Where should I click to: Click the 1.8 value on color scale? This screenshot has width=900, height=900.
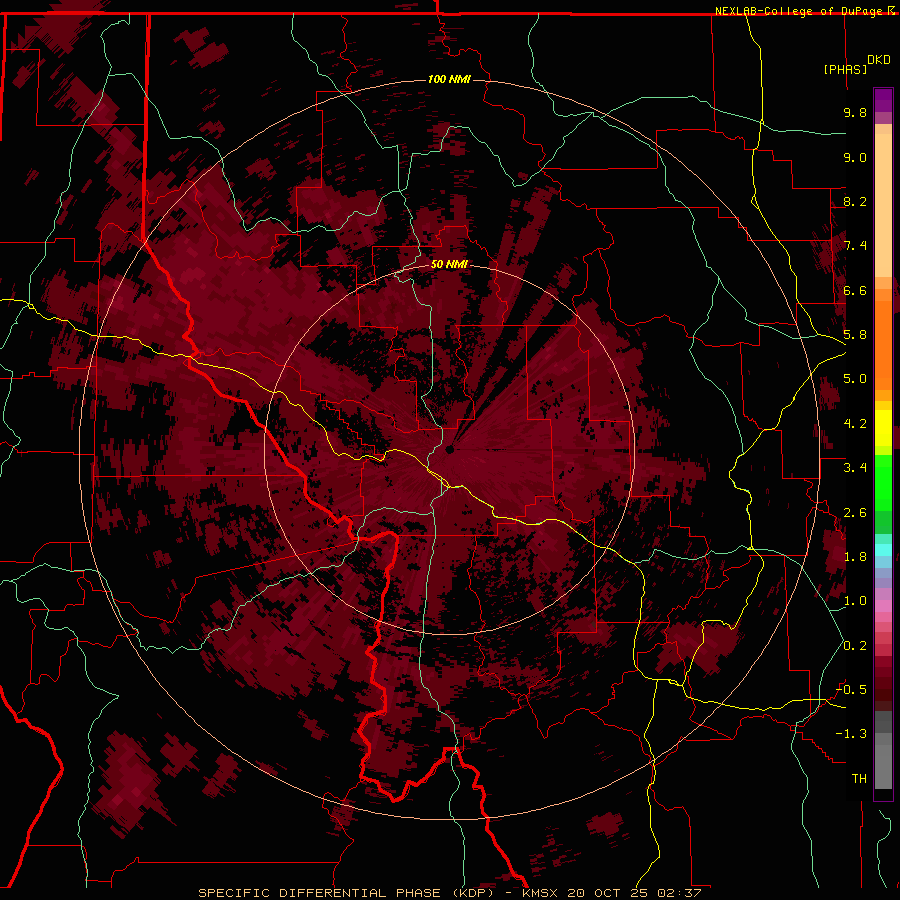855,557
